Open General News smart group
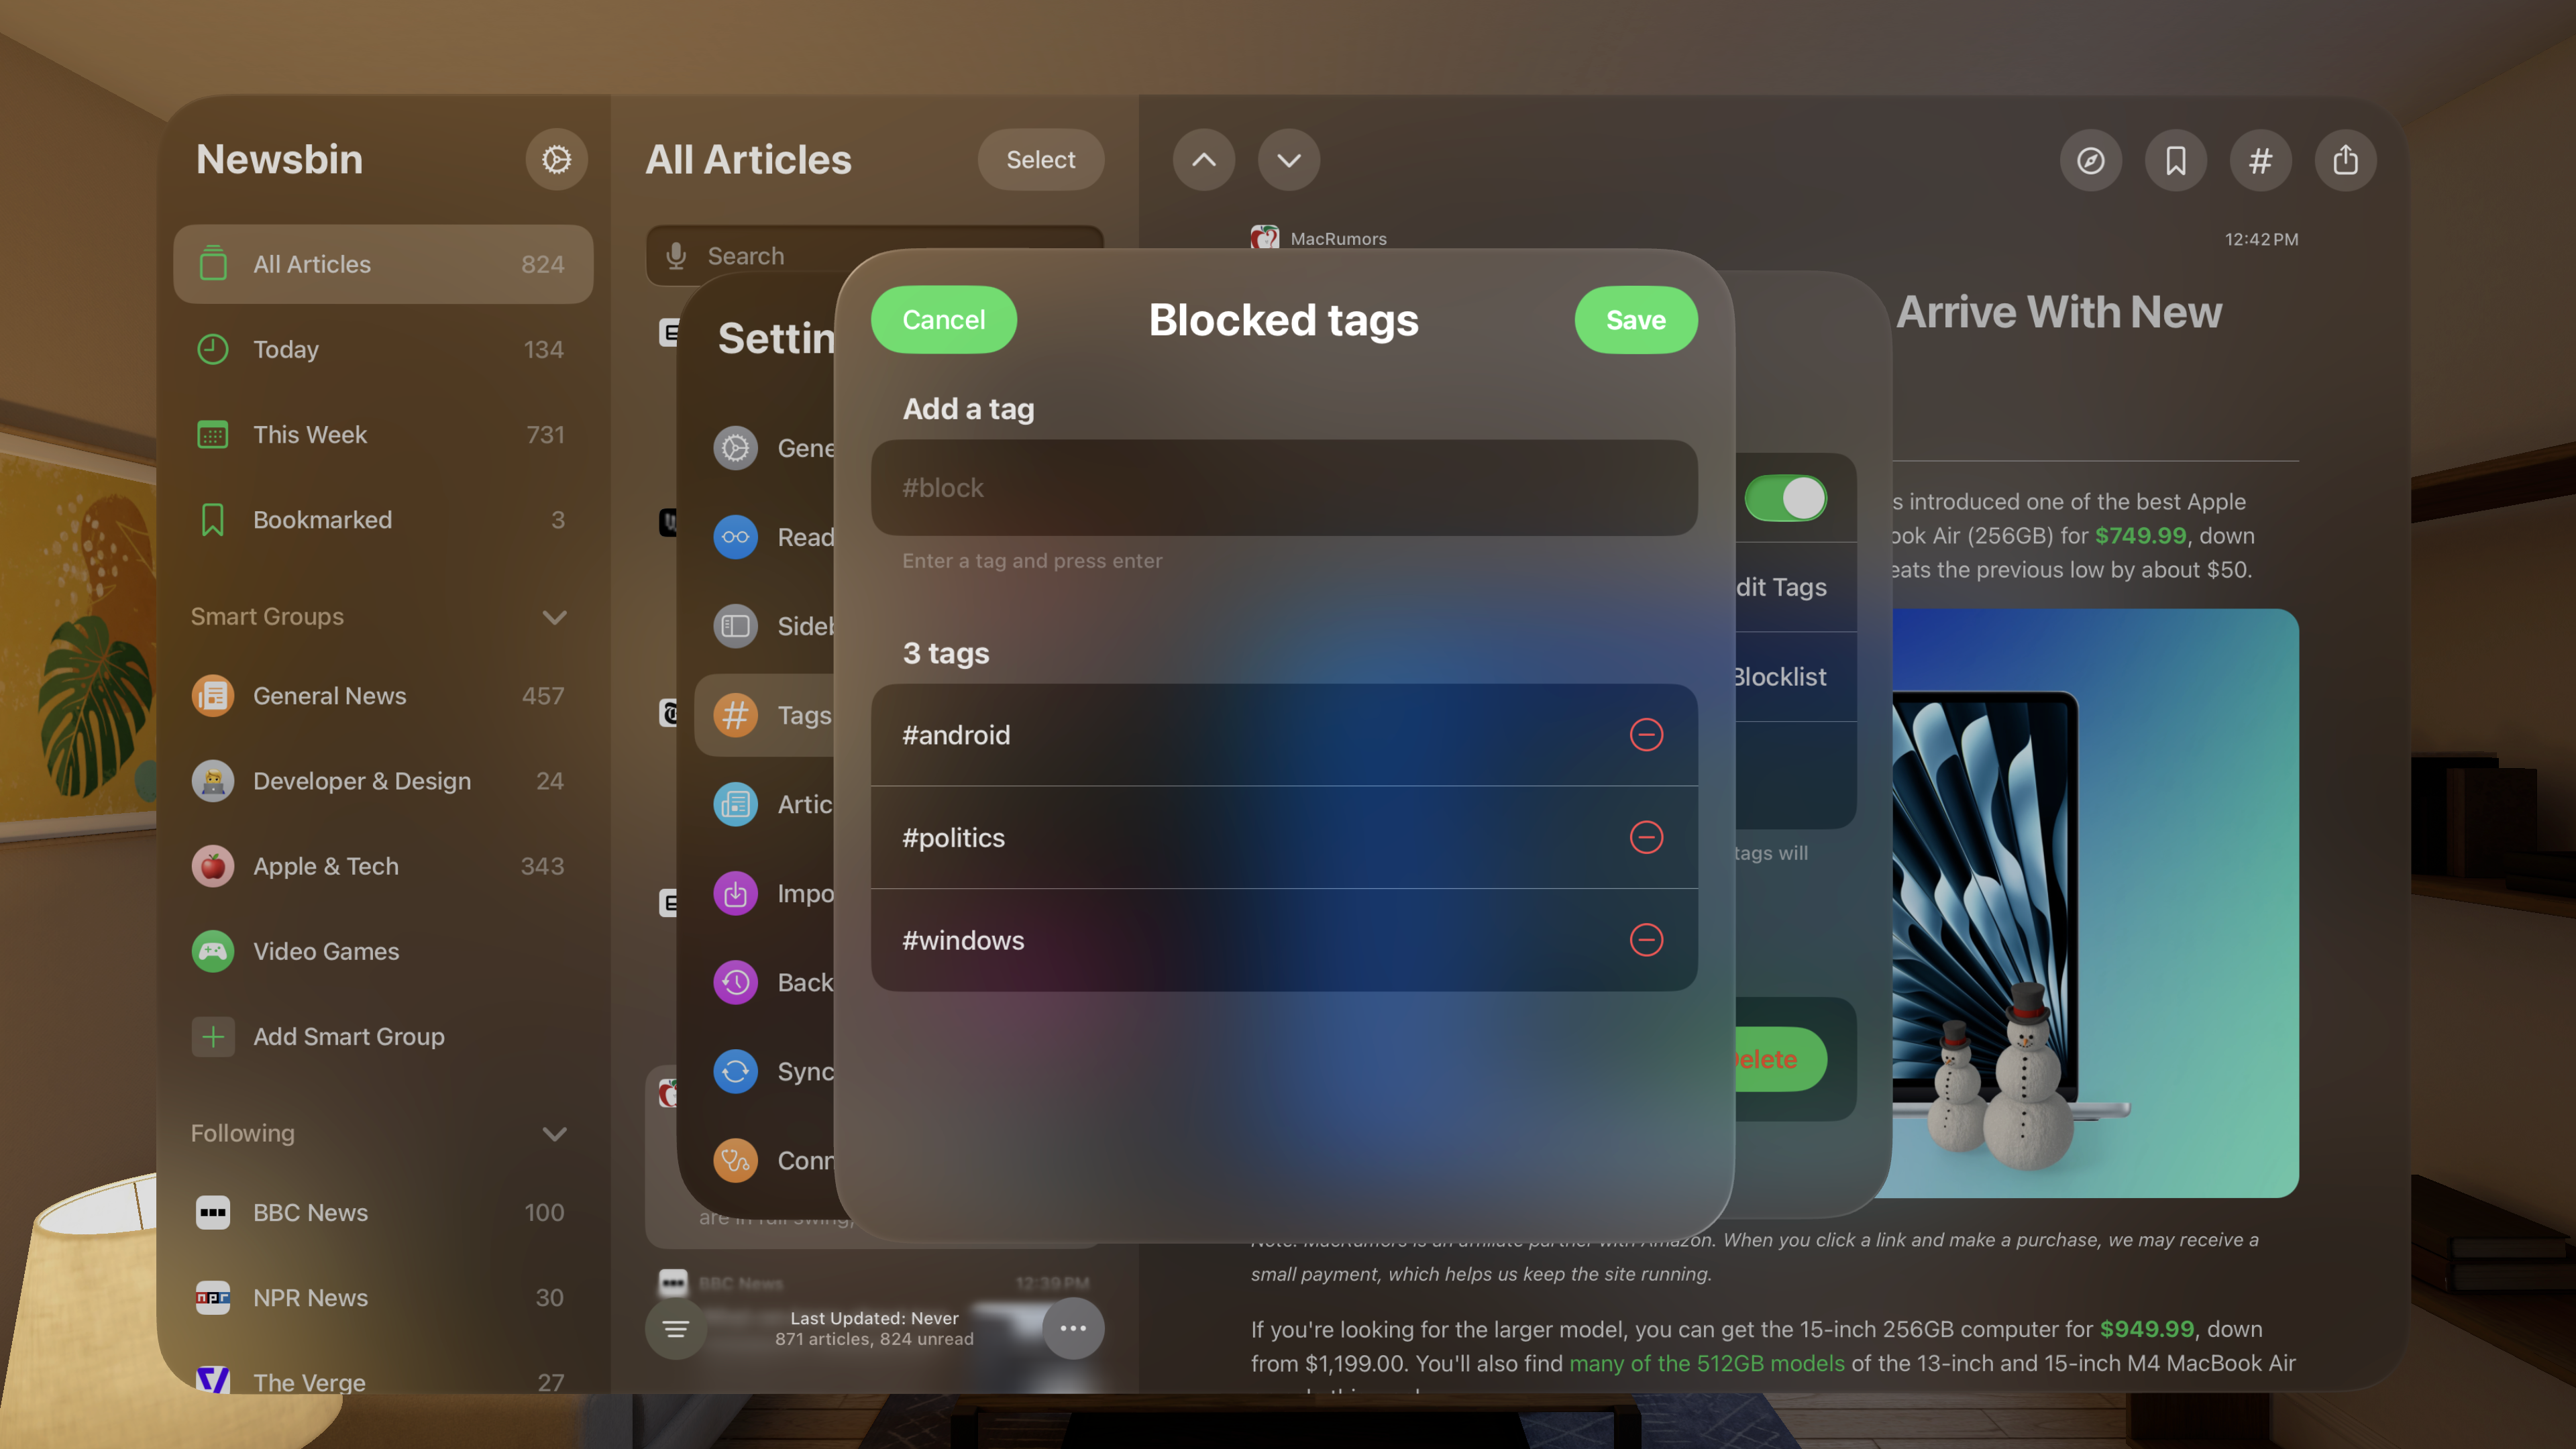 click(383, 696)
